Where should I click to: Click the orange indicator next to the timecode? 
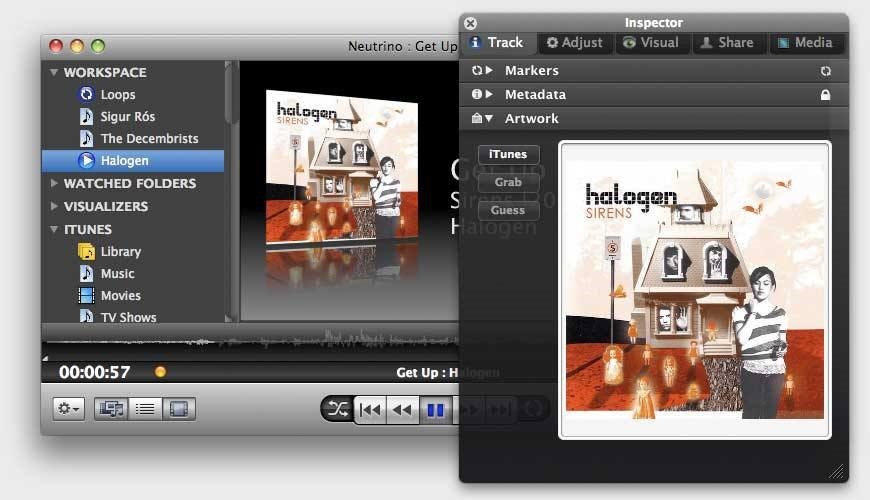click(160, 372)
